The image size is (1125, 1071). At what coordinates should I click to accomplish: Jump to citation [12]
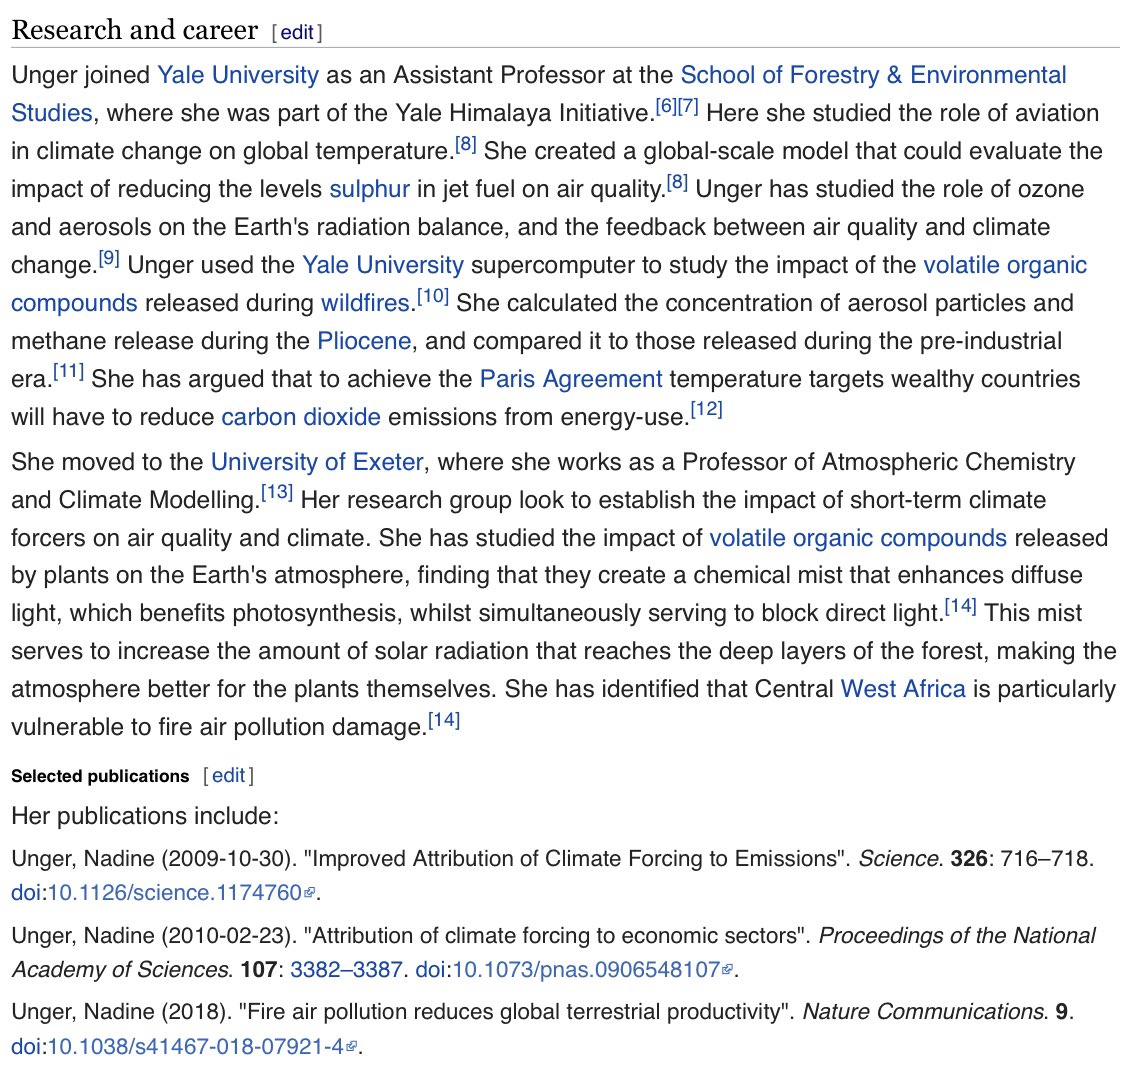[706, 410]
